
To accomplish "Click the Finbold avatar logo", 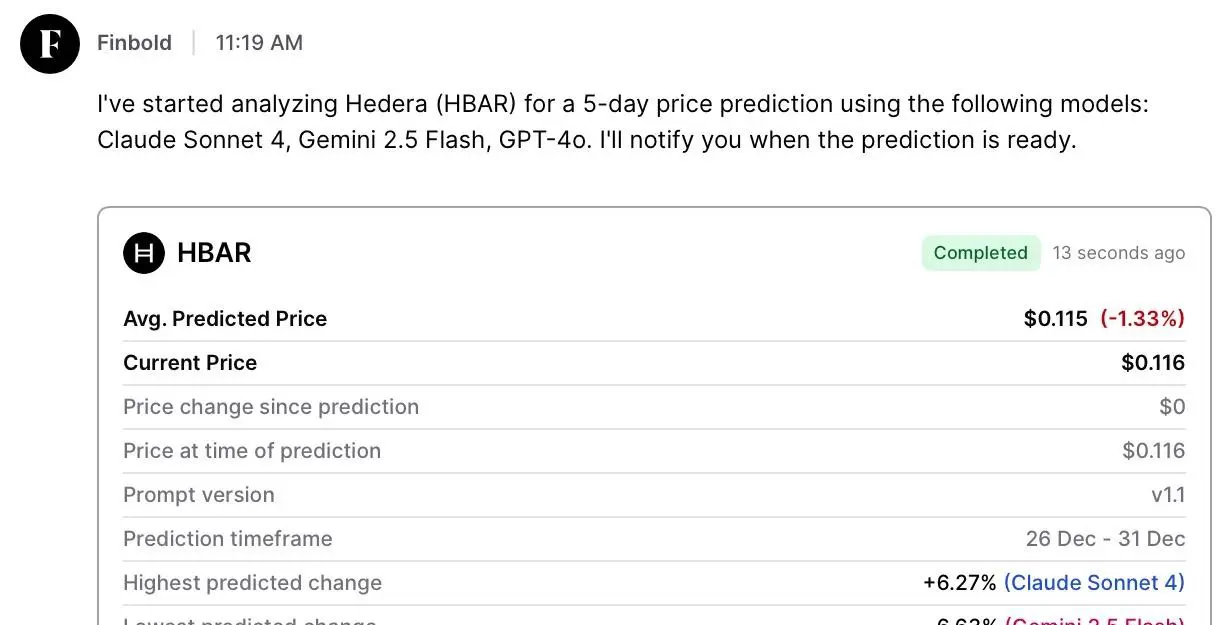I will click(x=50, y=44).
